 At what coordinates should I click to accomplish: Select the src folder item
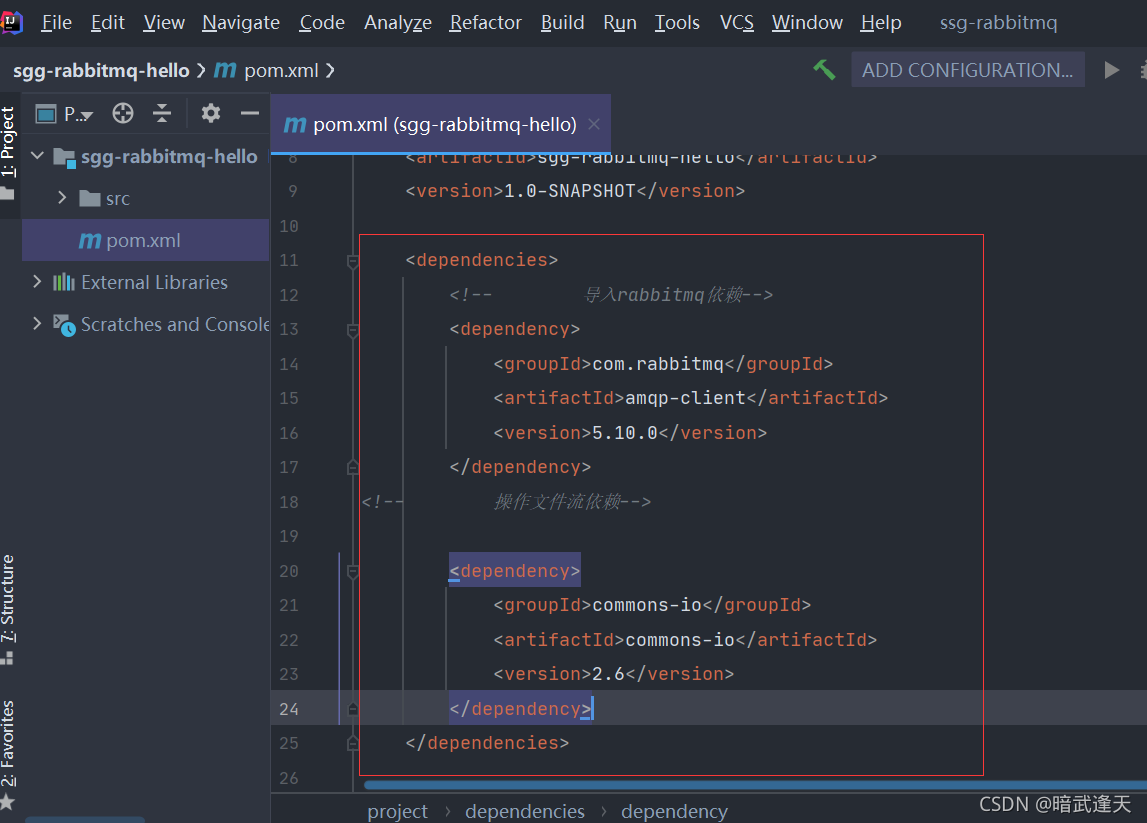118,198
